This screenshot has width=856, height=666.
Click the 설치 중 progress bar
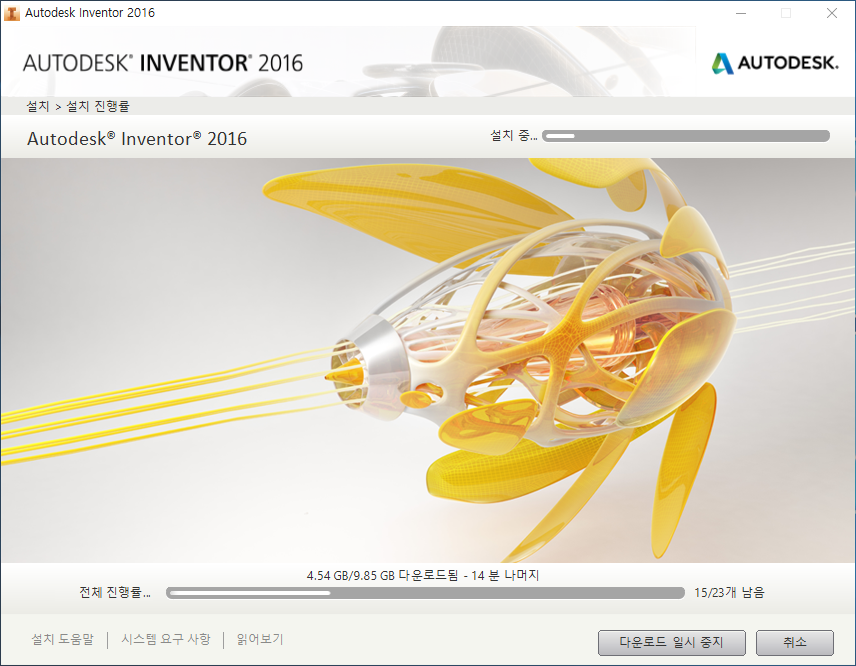[686, 136]
